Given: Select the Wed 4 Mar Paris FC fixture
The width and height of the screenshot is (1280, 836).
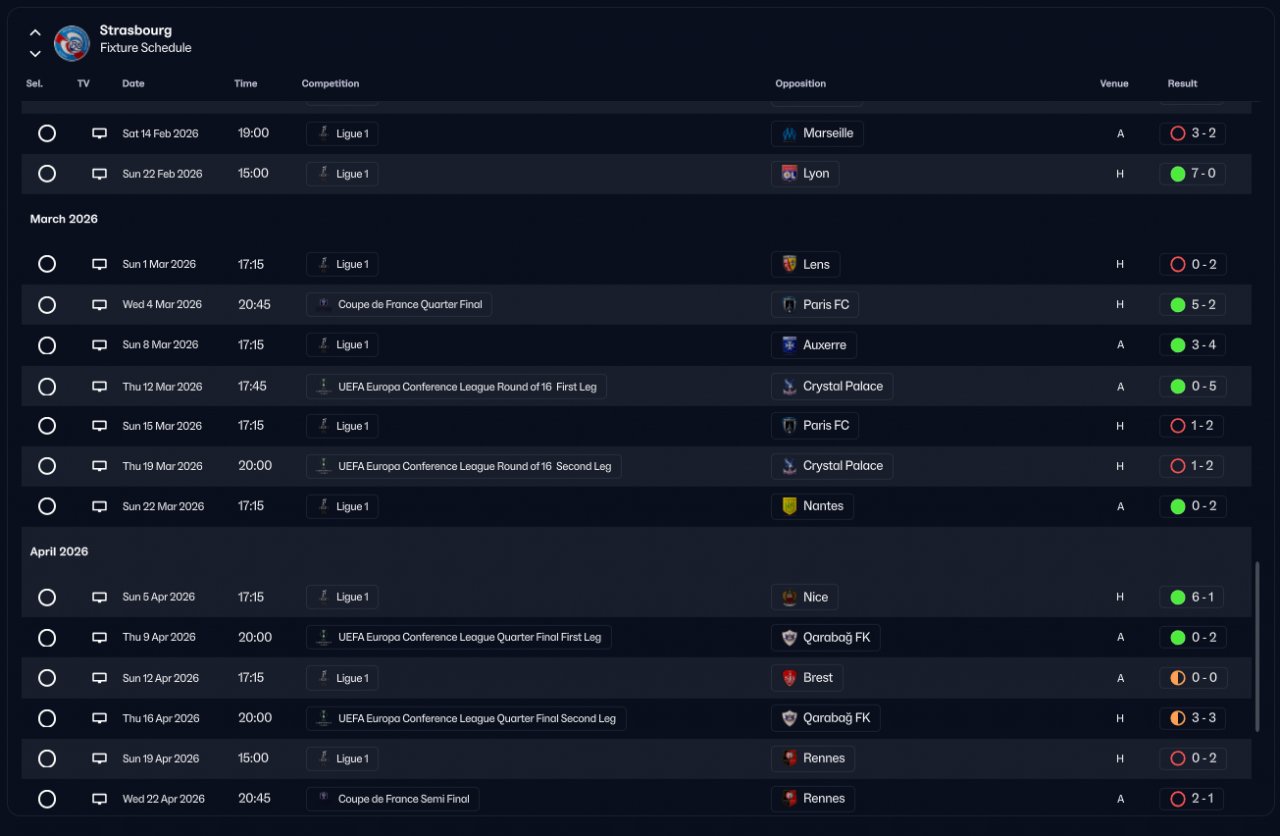Looking at the screenshot, I should click(47, 305).
